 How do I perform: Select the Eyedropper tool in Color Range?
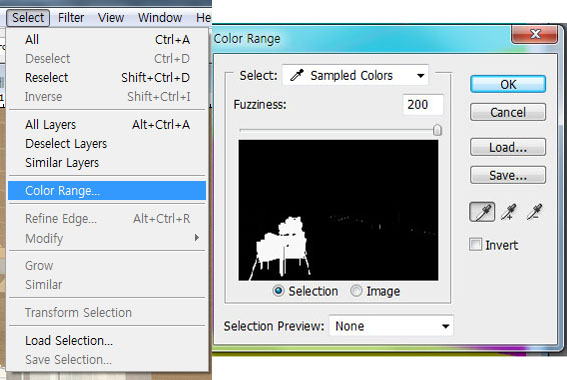482,212
